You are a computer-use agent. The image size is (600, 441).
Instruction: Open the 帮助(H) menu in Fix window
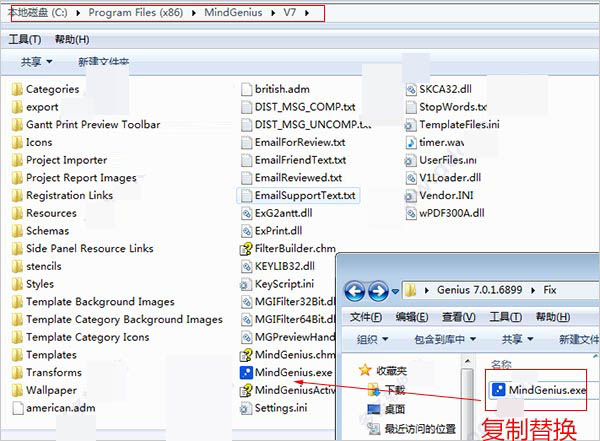[553, 317]
